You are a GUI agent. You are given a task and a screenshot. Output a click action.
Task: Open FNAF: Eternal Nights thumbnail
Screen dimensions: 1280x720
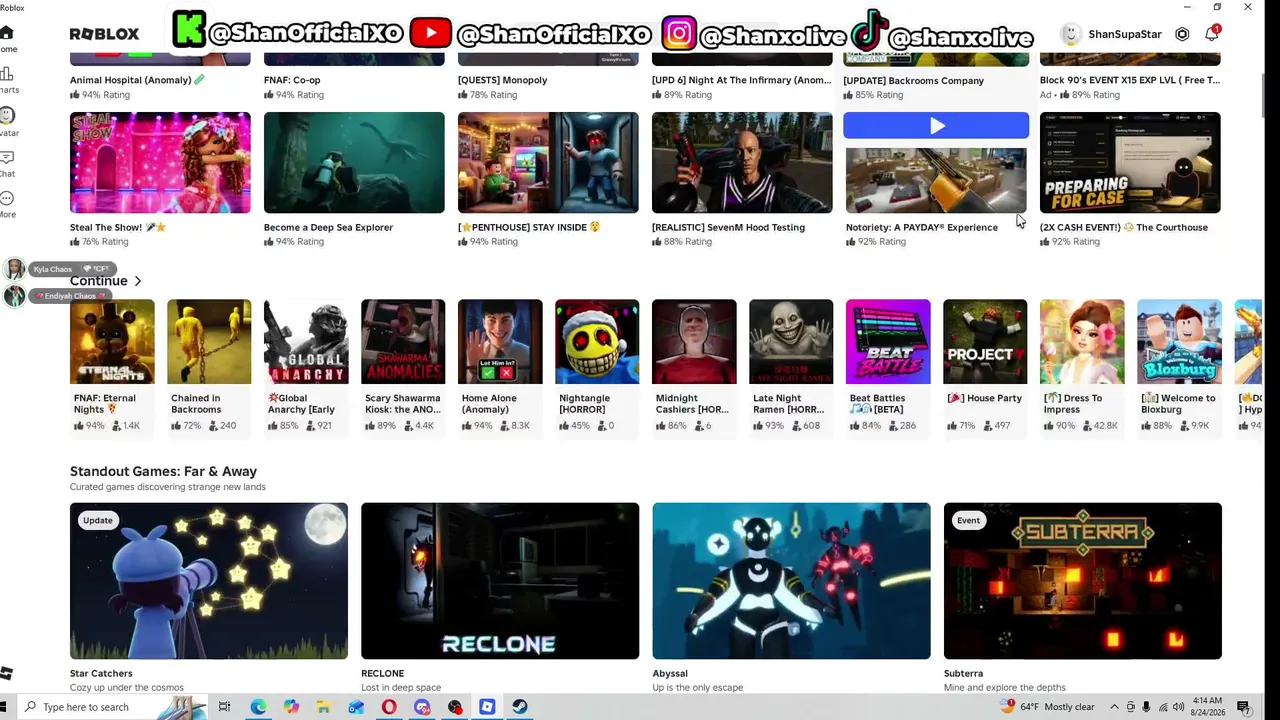tap(112, 342)
